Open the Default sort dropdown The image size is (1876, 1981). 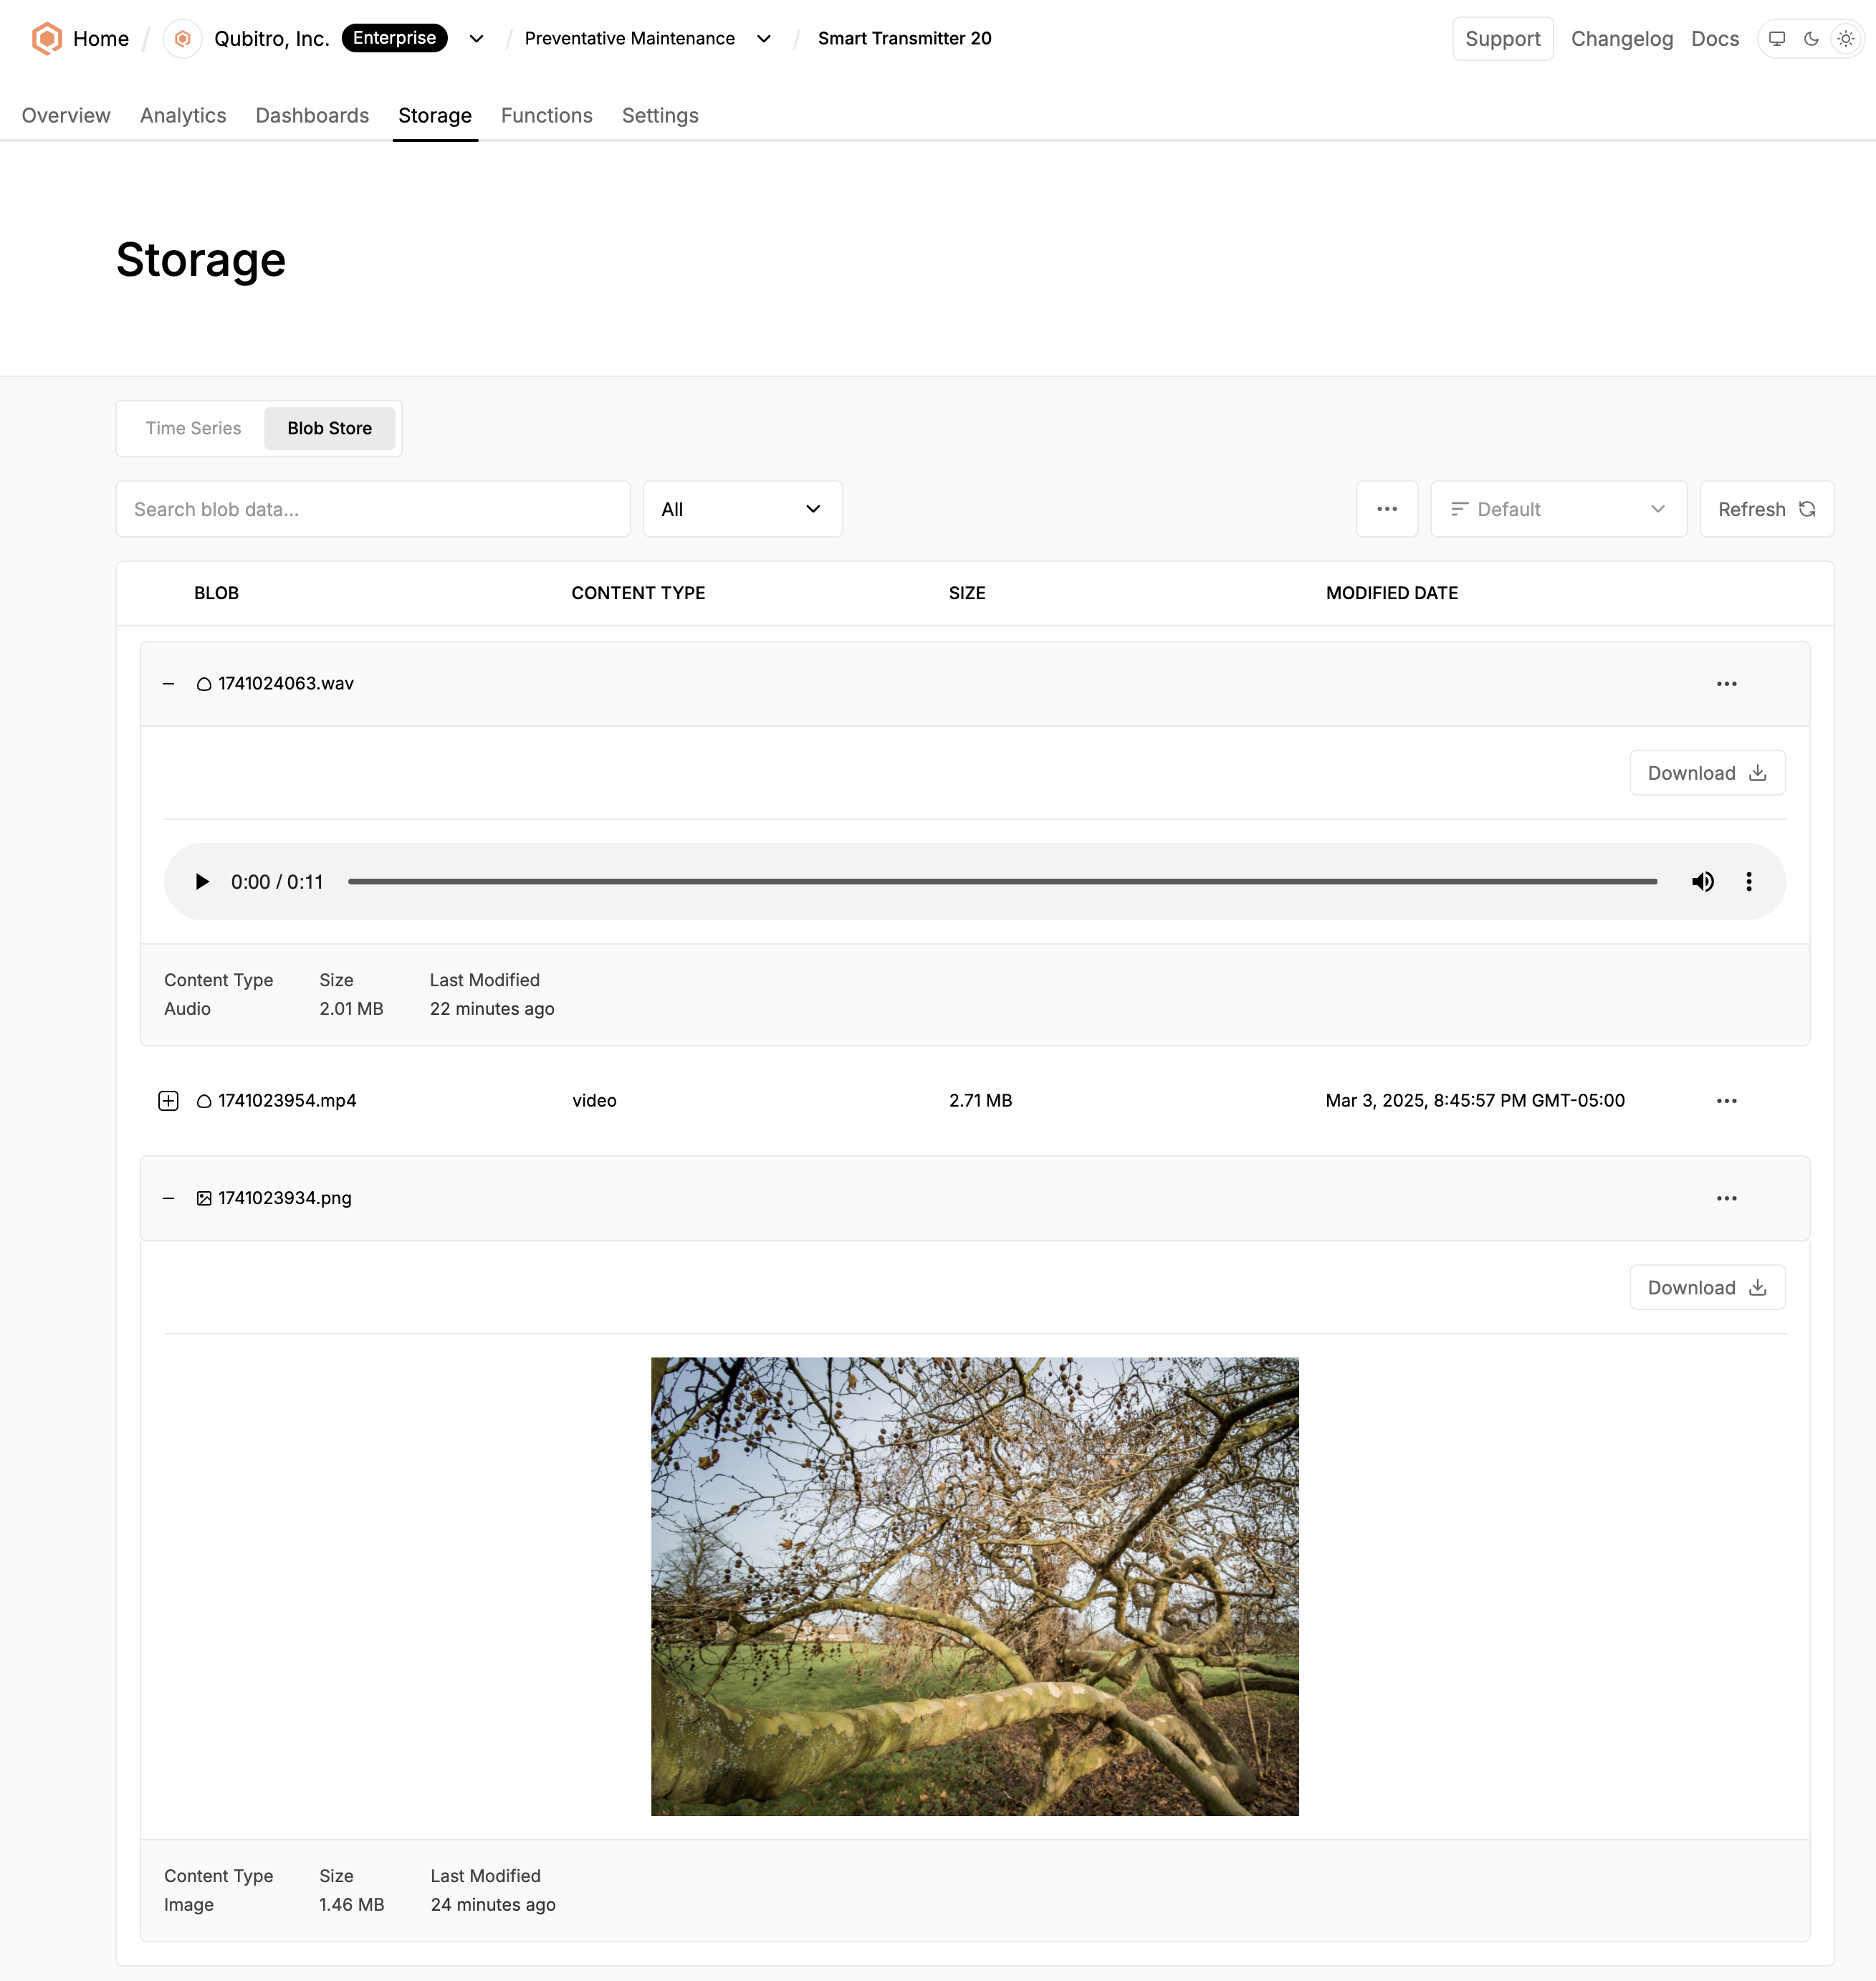point(1557,508)
